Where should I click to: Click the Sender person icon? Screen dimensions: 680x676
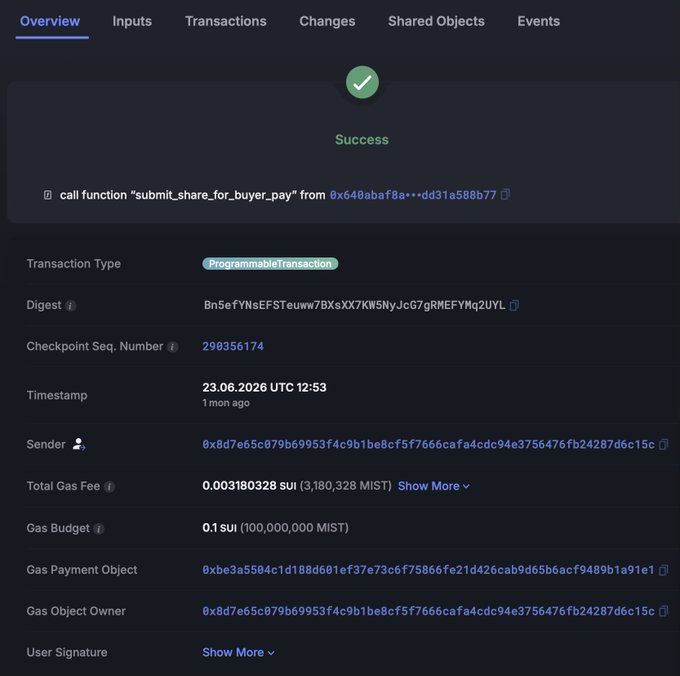point(78,444)
